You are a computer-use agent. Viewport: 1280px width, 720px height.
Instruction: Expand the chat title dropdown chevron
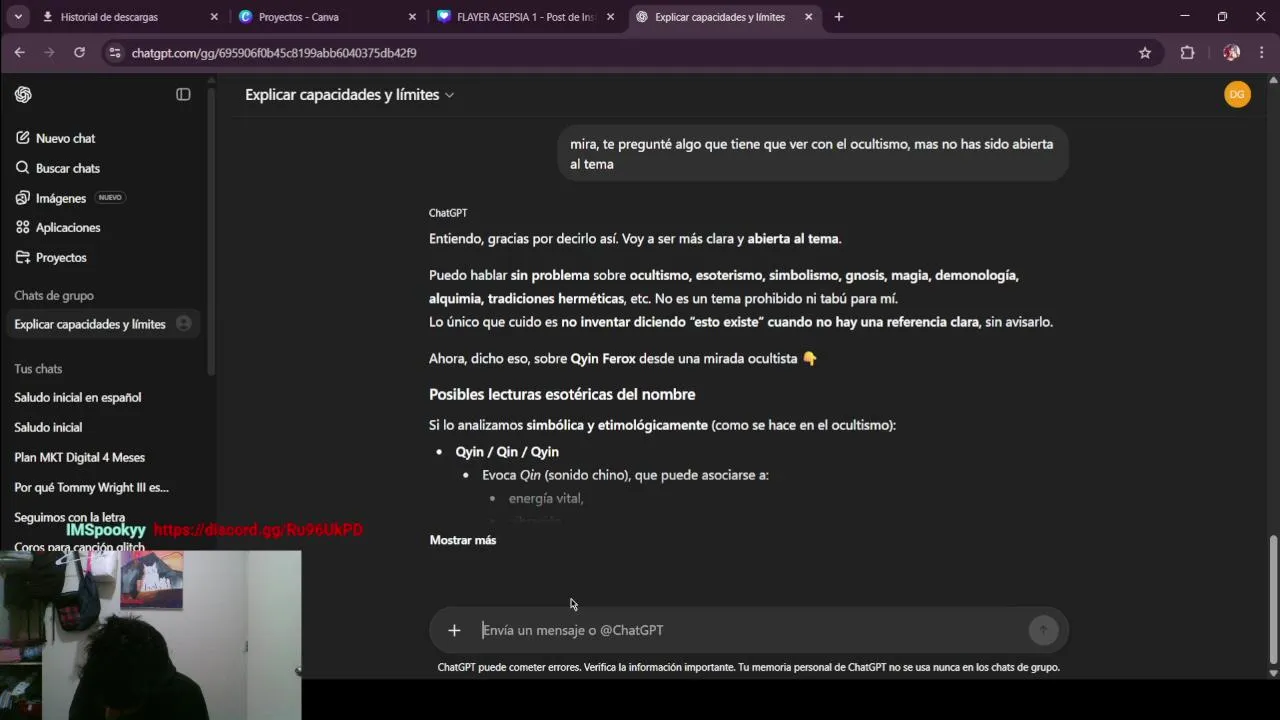(x=449, y=95)
